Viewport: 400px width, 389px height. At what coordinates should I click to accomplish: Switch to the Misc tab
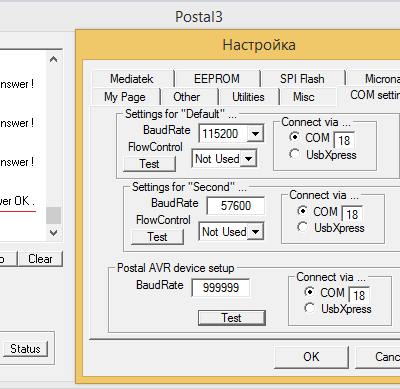point(304,97)
